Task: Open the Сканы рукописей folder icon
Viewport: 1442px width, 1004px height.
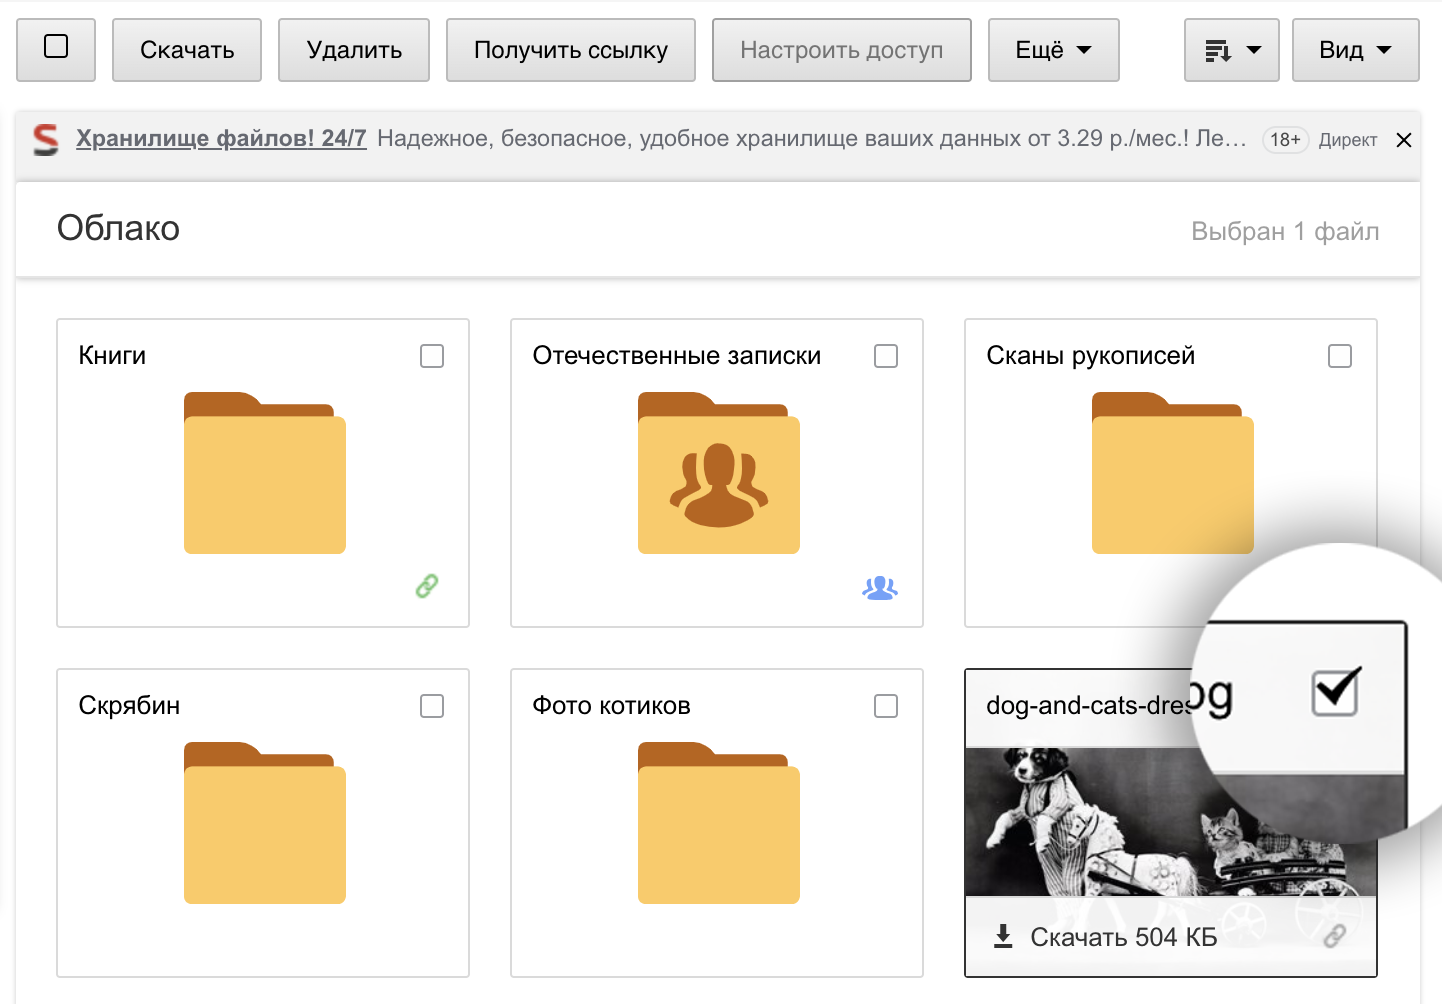Action: 1173,473
